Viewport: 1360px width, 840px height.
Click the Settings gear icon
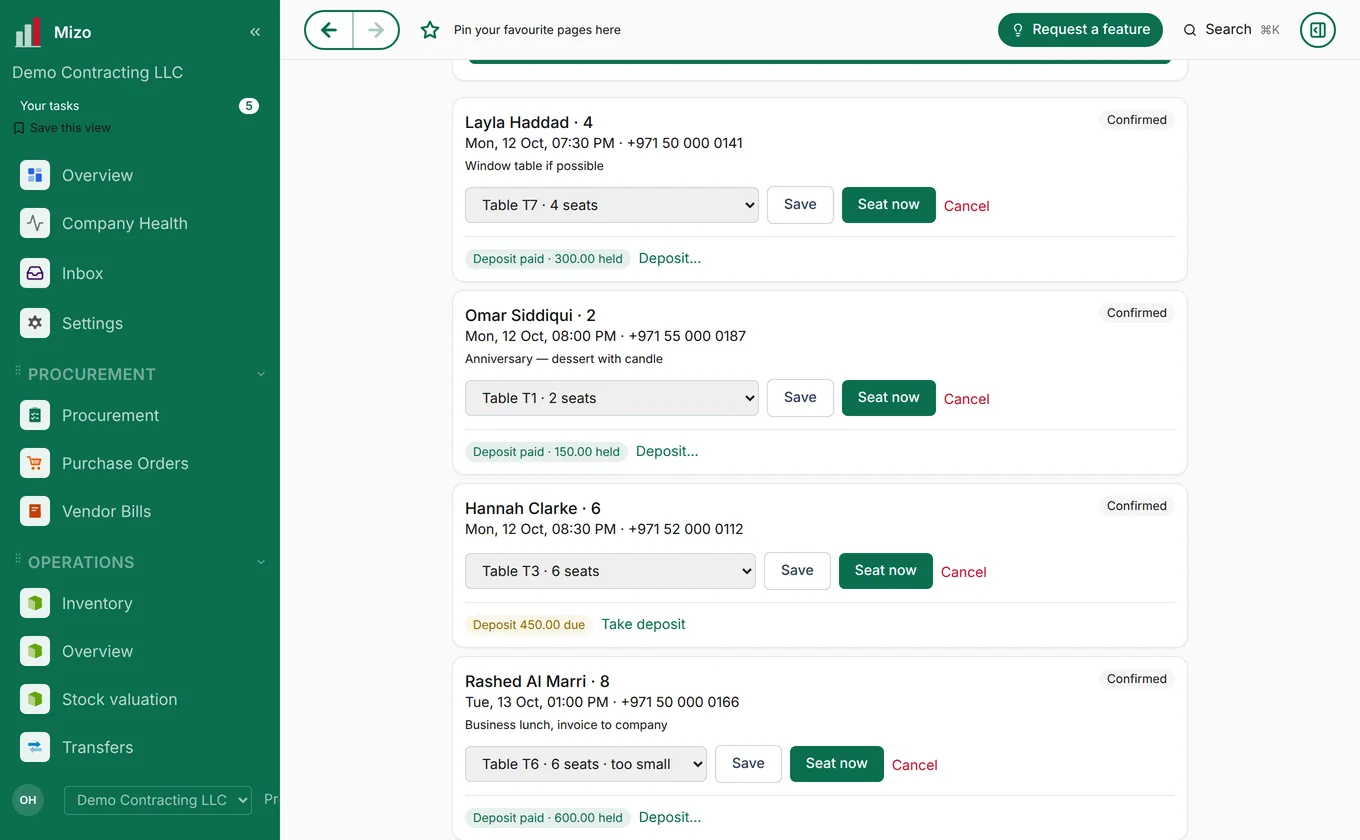35,323
